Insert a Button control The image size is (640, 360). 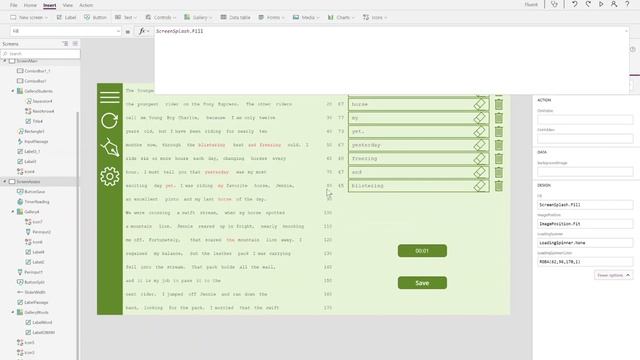[x=95, y=18]
